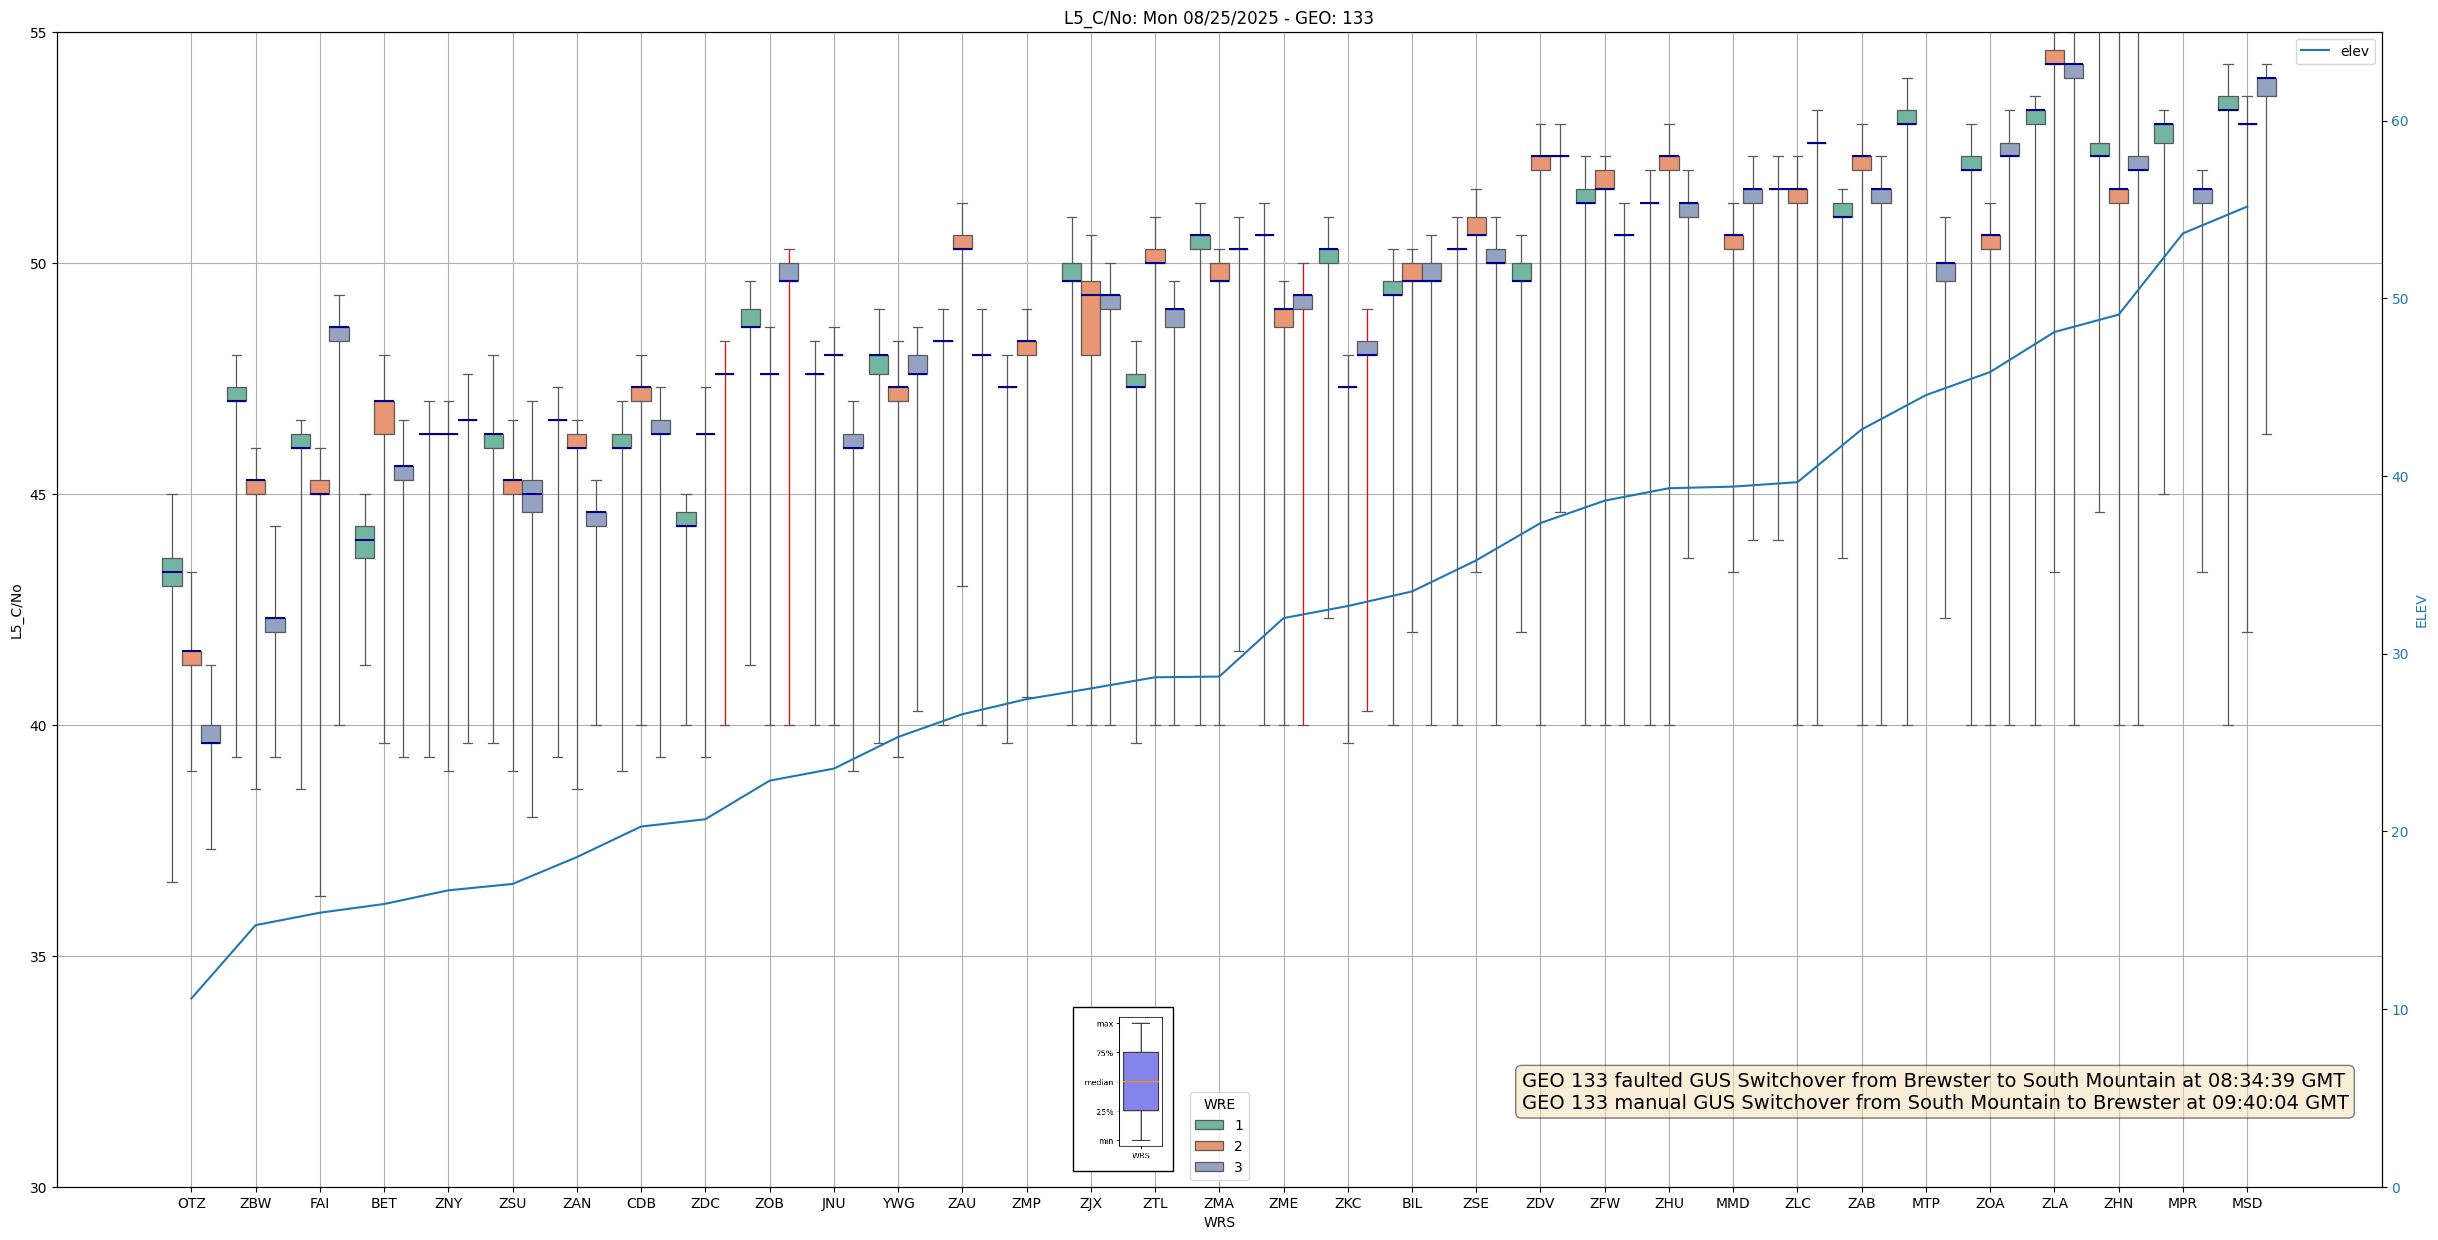The image size is (2438, 1240).
Task: Click the manual GUS Switchover annotation line
Action: (1934, 1102)
